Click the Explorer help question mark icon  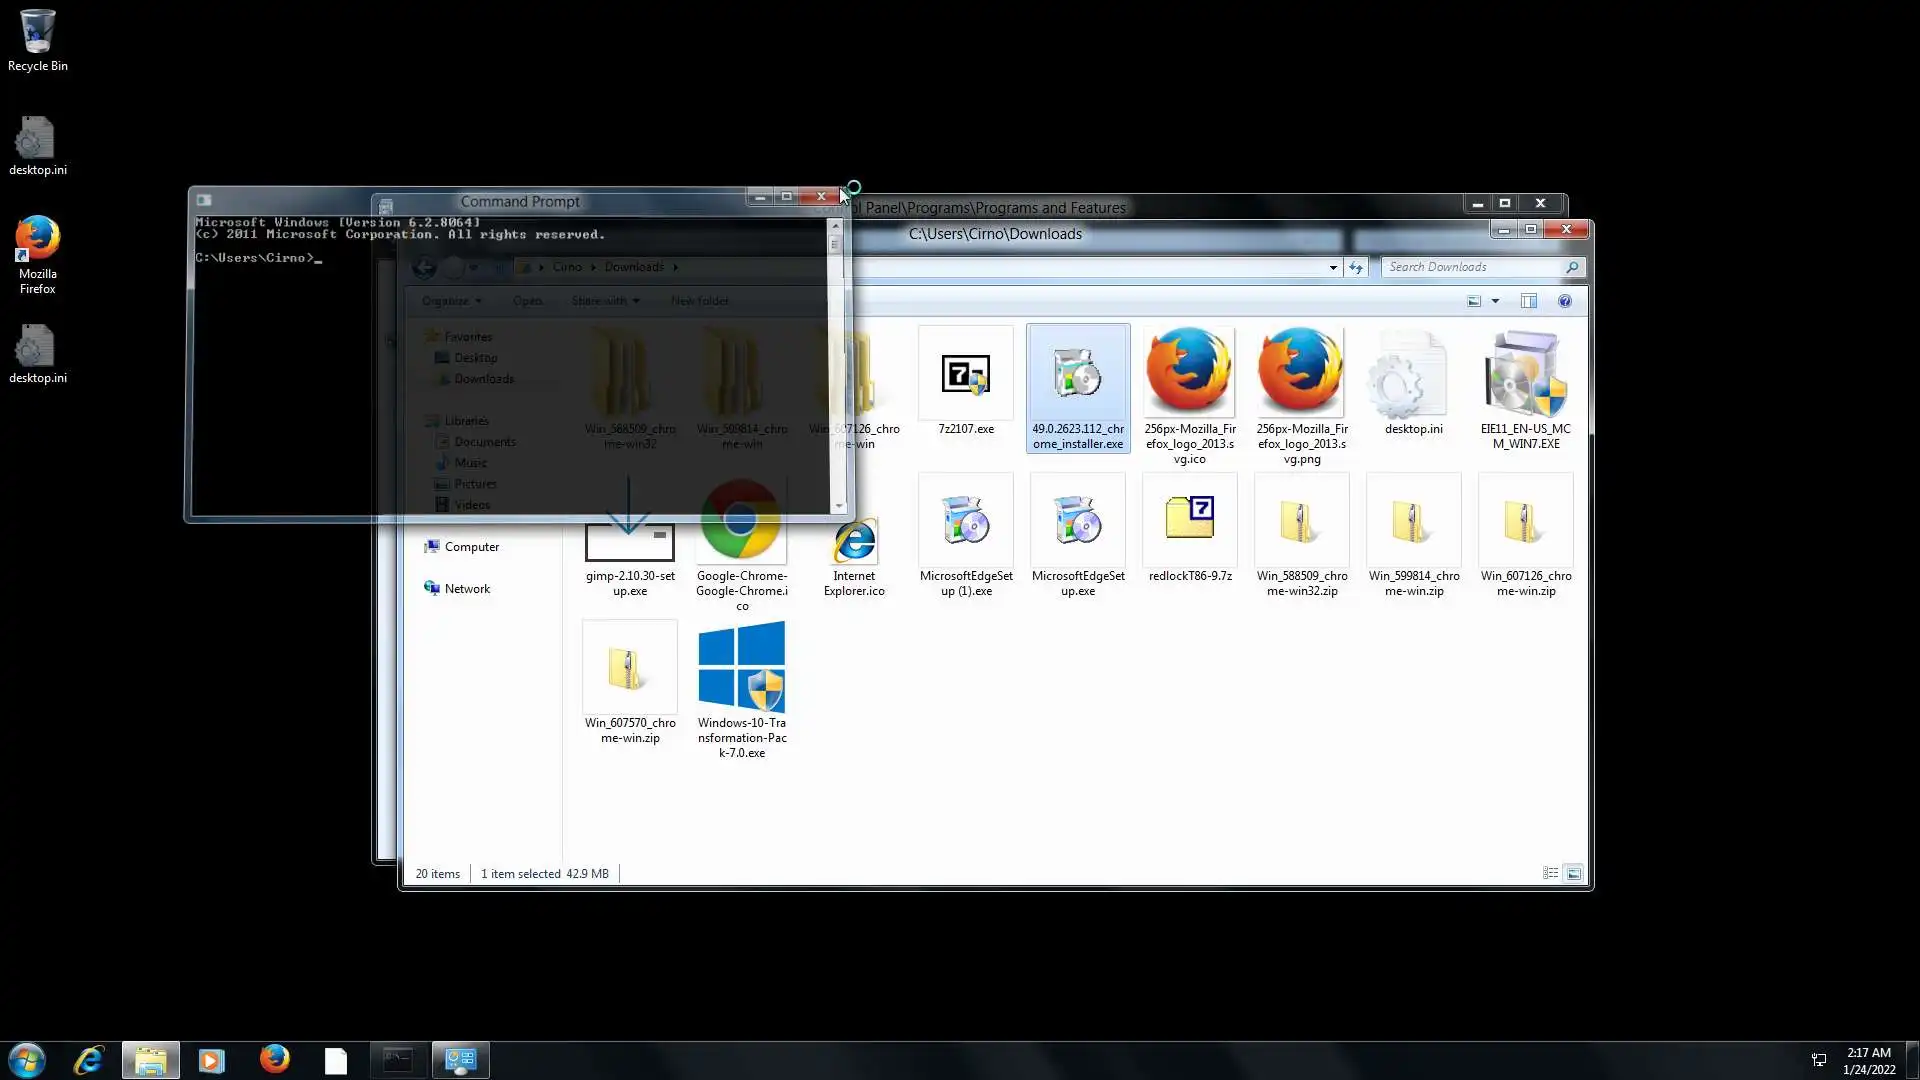coord(1564,301)
